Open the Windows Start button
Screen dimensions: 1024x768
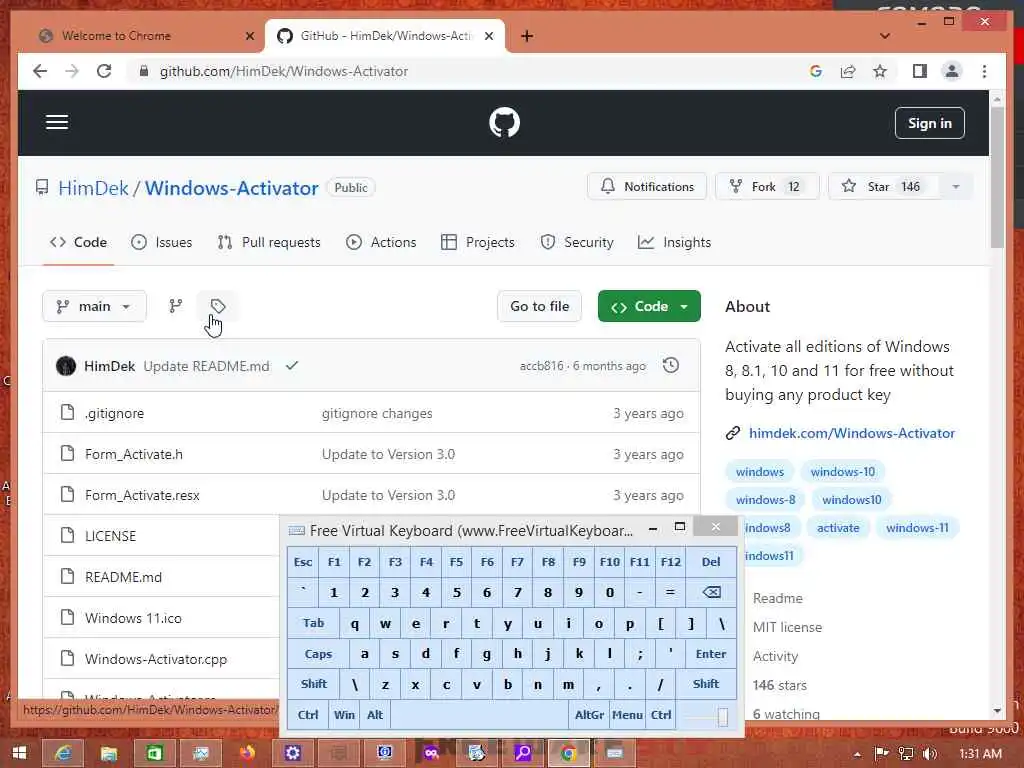click(19, 753)
